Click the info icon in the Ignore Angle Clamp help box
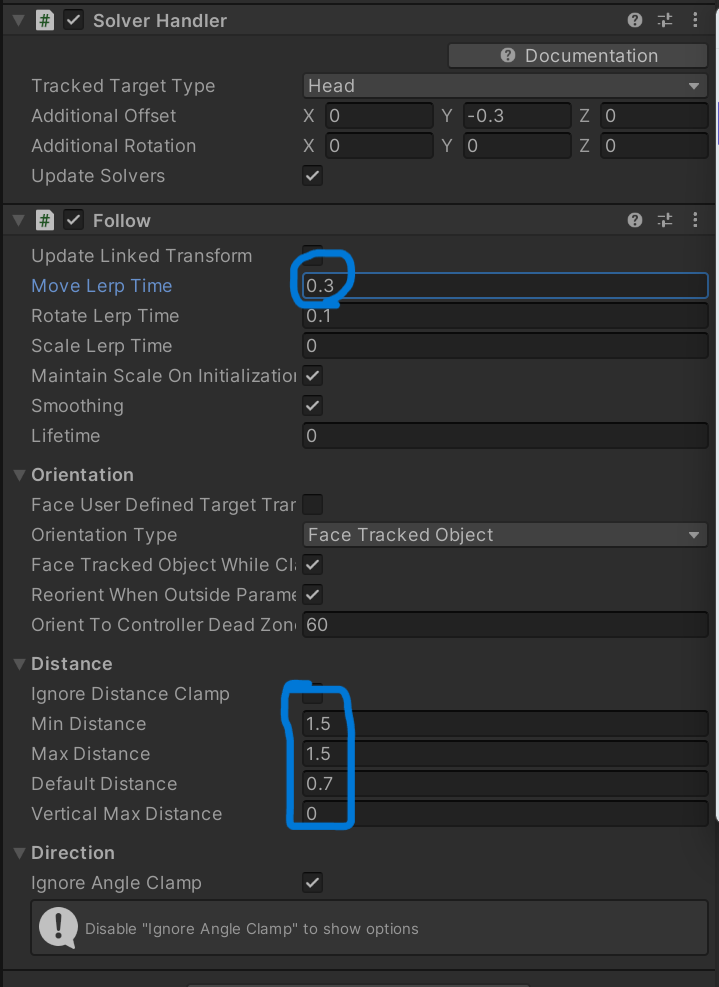 coord(58,928)
